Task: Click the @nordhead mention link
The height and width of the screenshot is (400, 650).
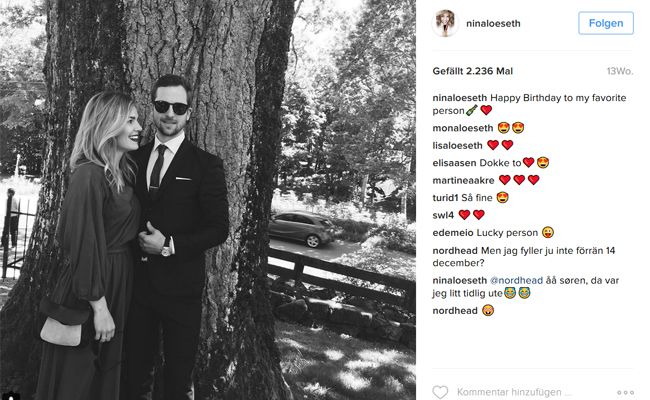Action: [x=516, y=281]
